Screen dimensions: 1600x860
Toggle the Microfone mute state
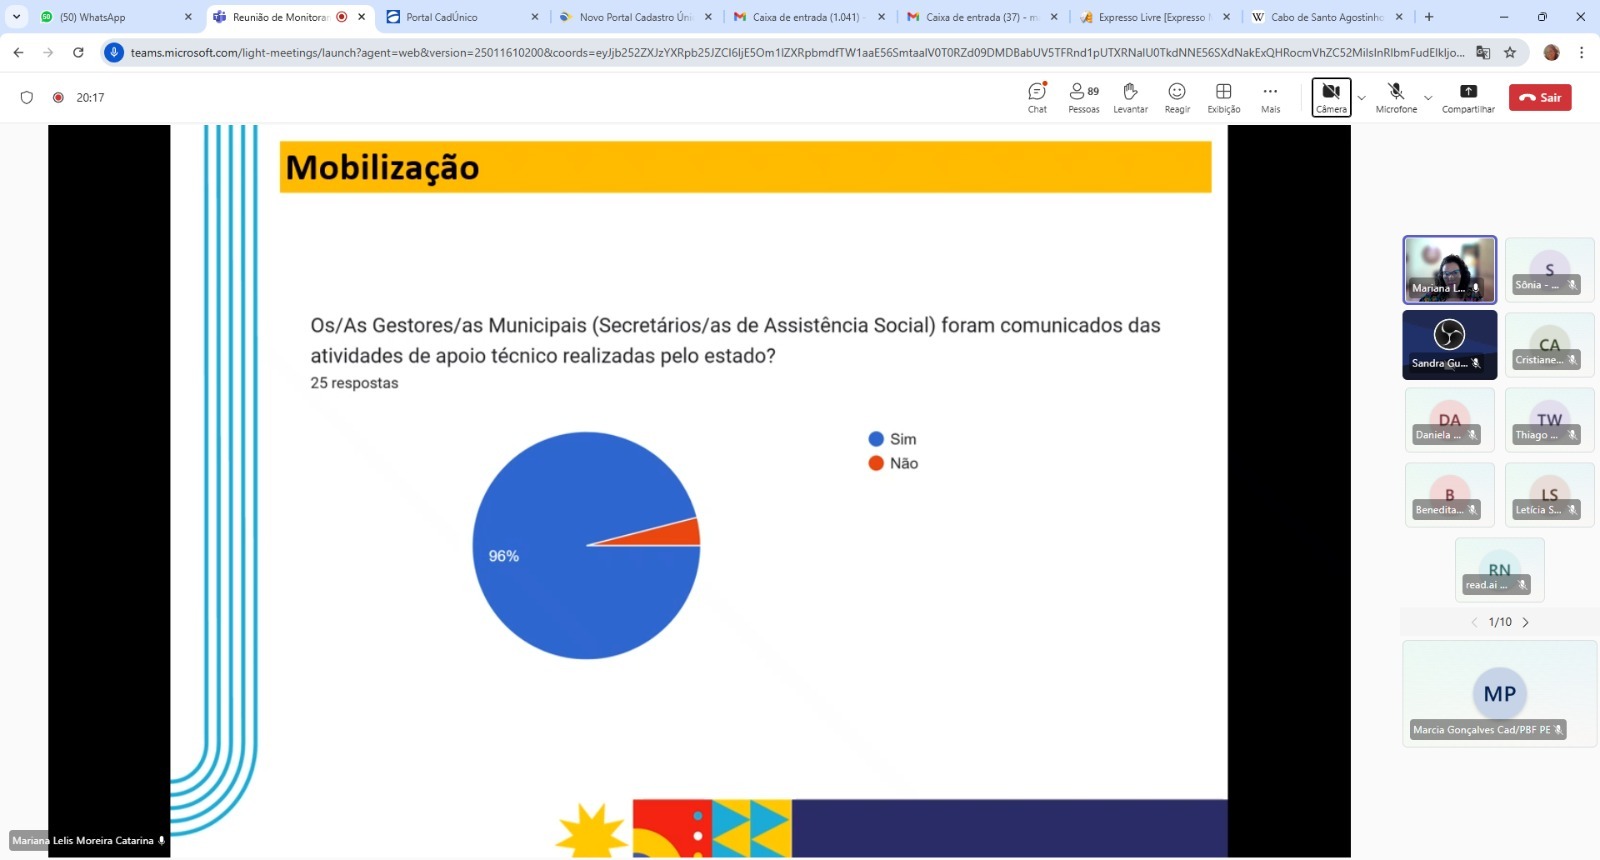tap(1396, 97)
